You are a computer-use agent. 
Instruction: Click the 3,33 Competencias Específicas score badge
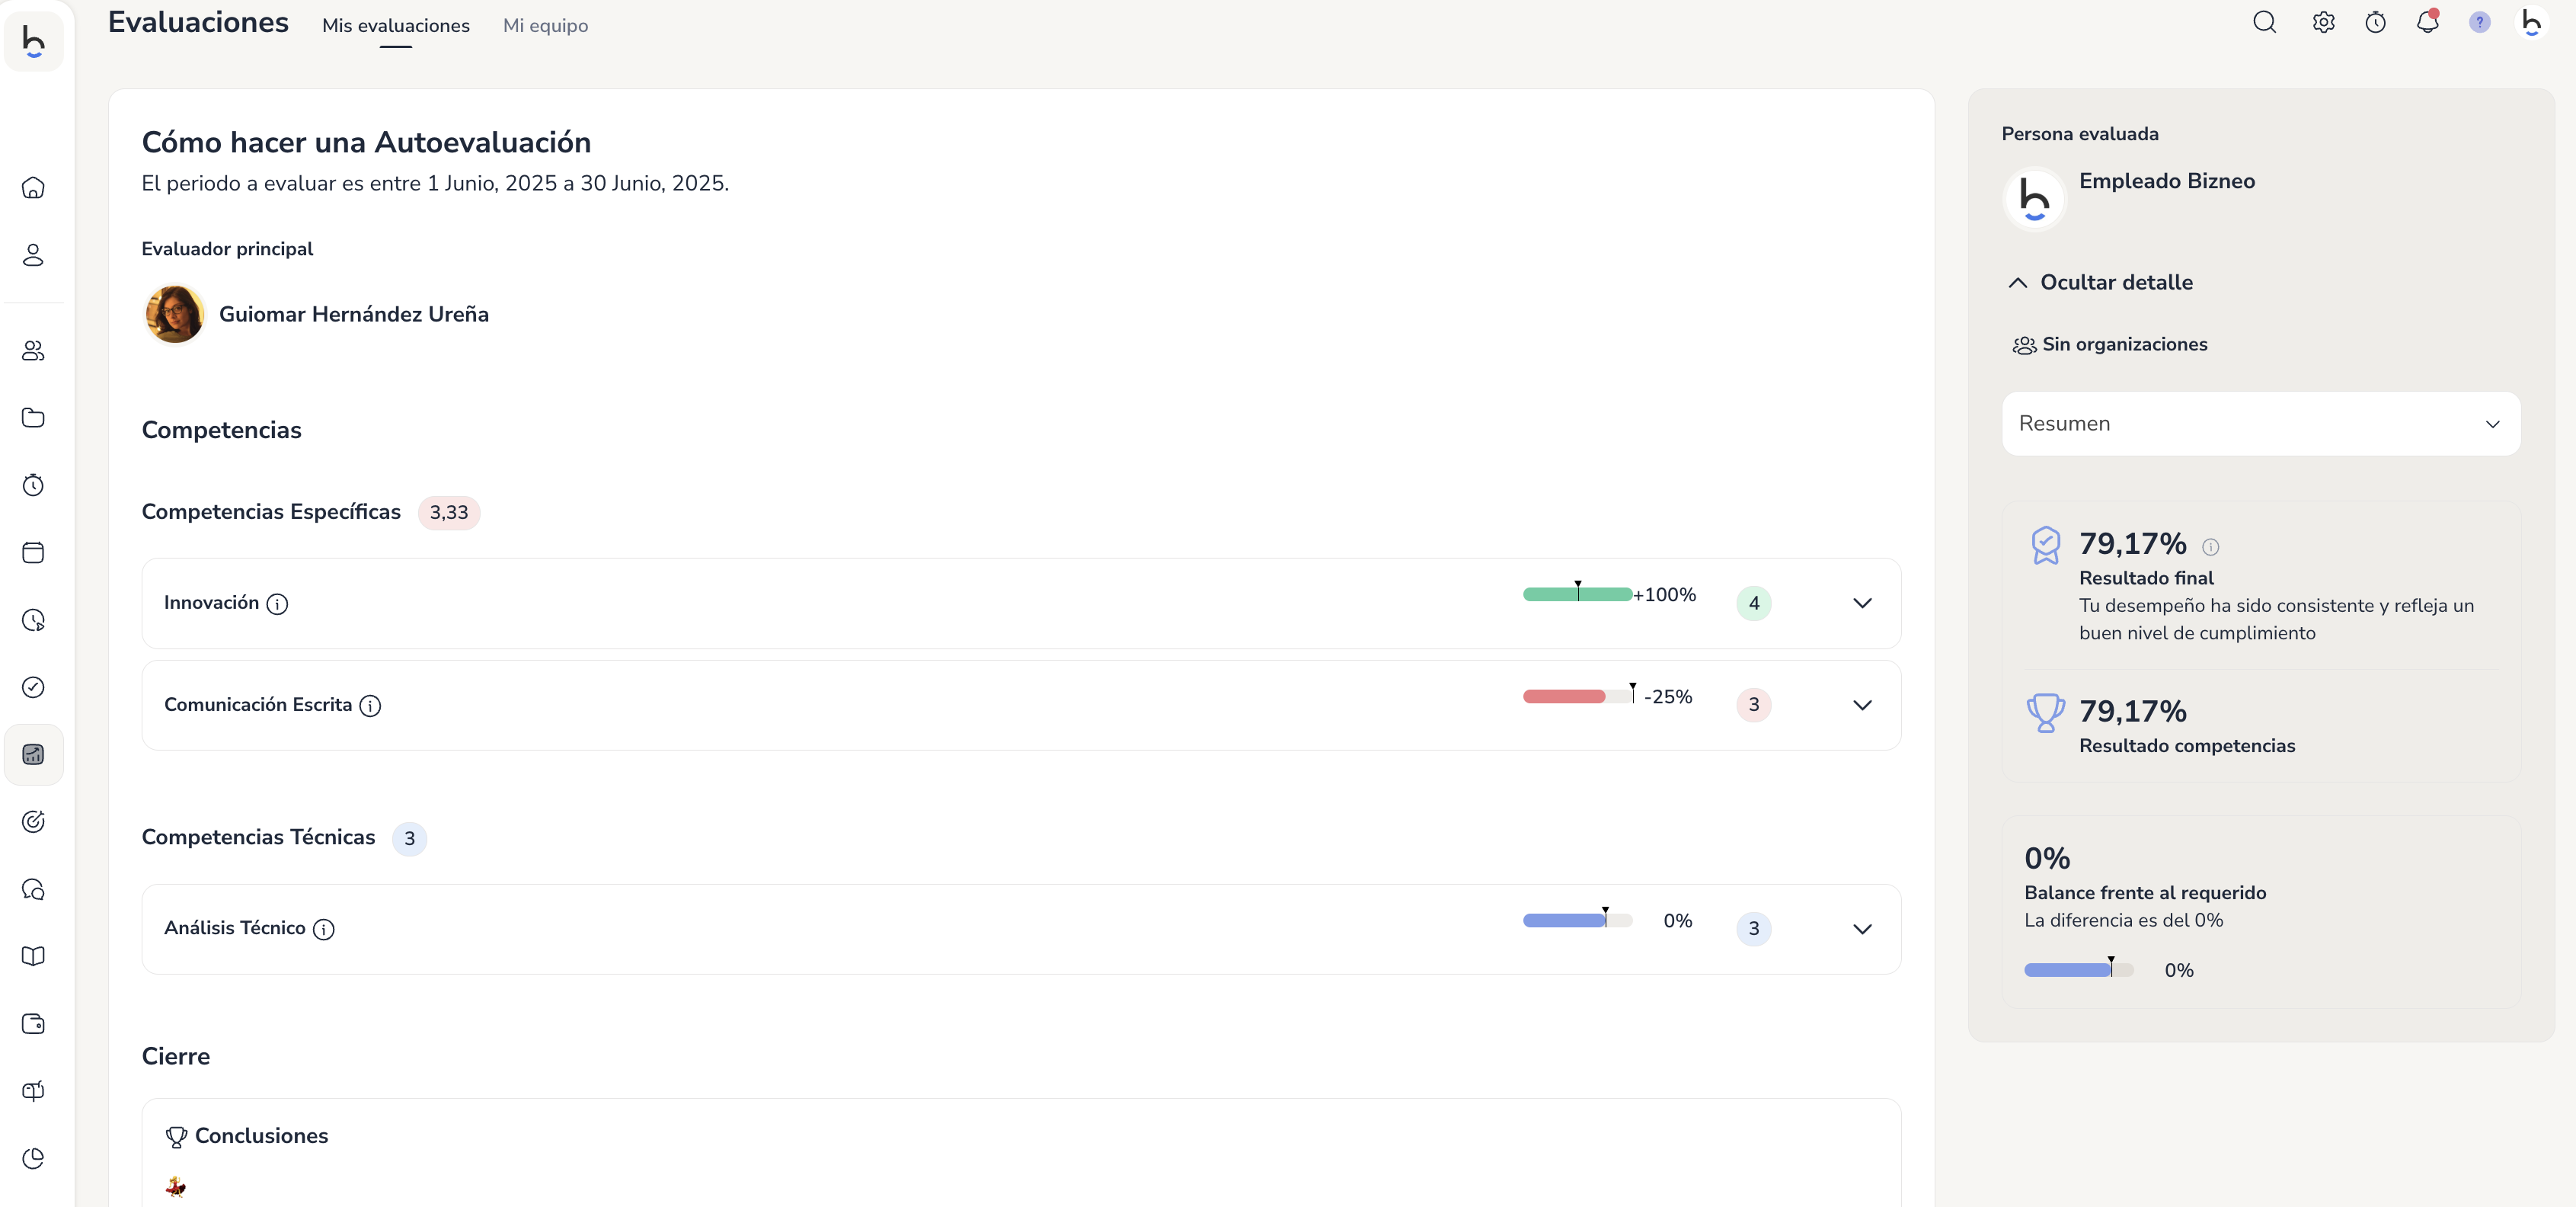pyautogui.click(x=449, y=513)
